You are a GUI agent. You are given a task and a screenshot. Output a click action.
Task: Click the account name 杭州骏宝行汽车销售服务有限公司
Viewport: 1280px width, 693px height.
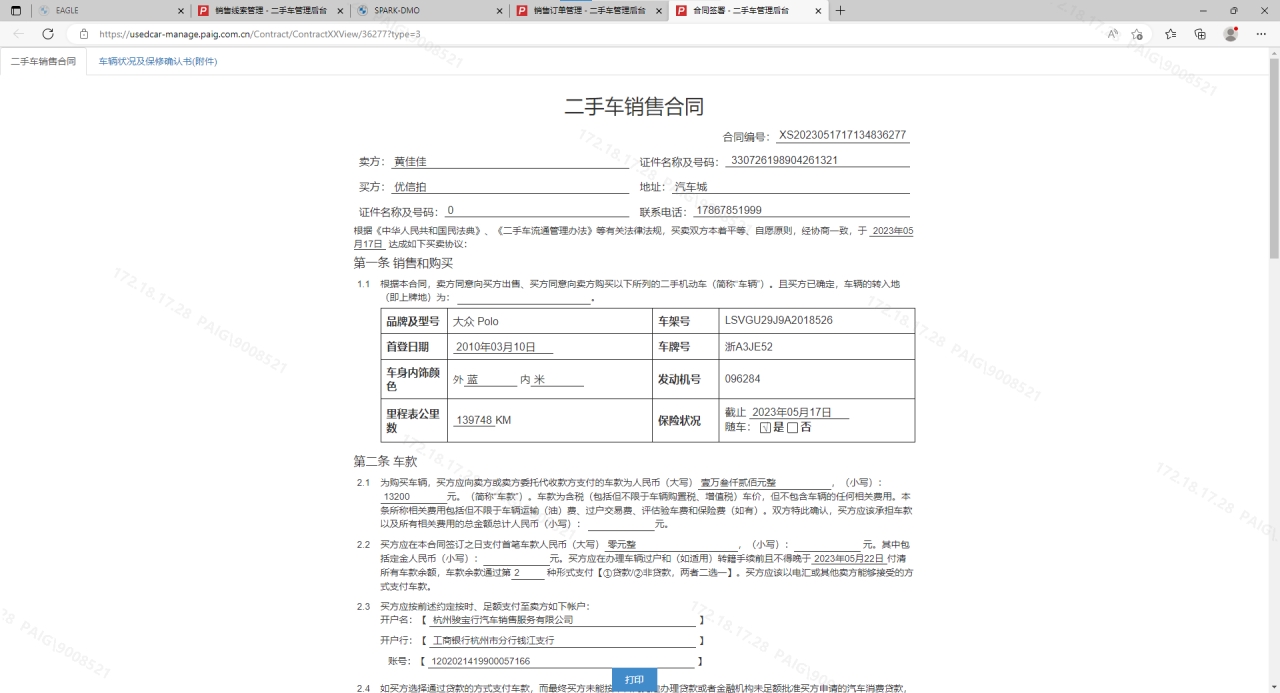(564, 620)
